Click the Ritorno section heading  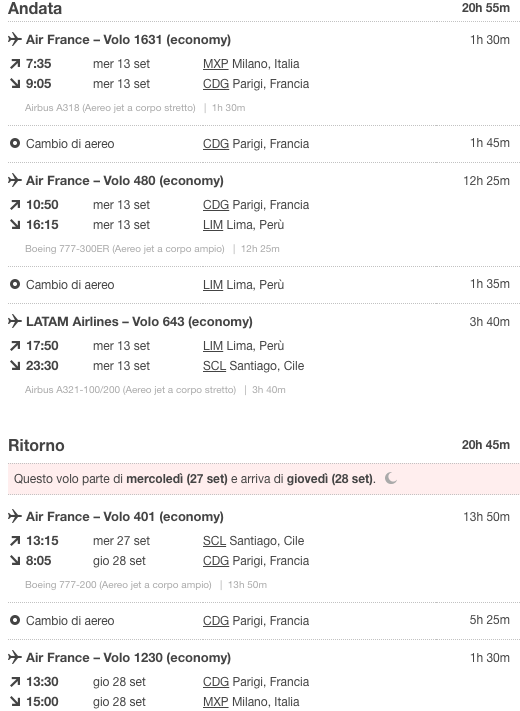[36, 445]
